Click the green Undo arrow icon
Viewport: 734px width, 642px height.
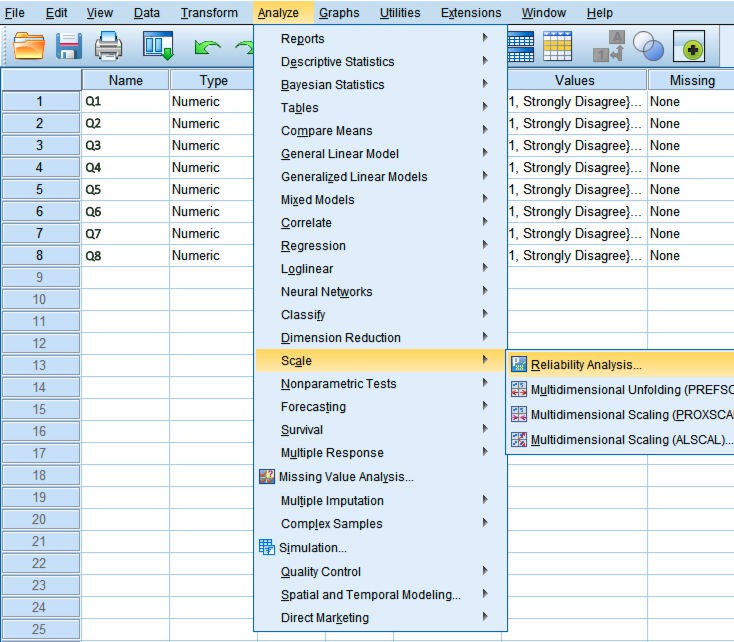[x=207, y=47]
